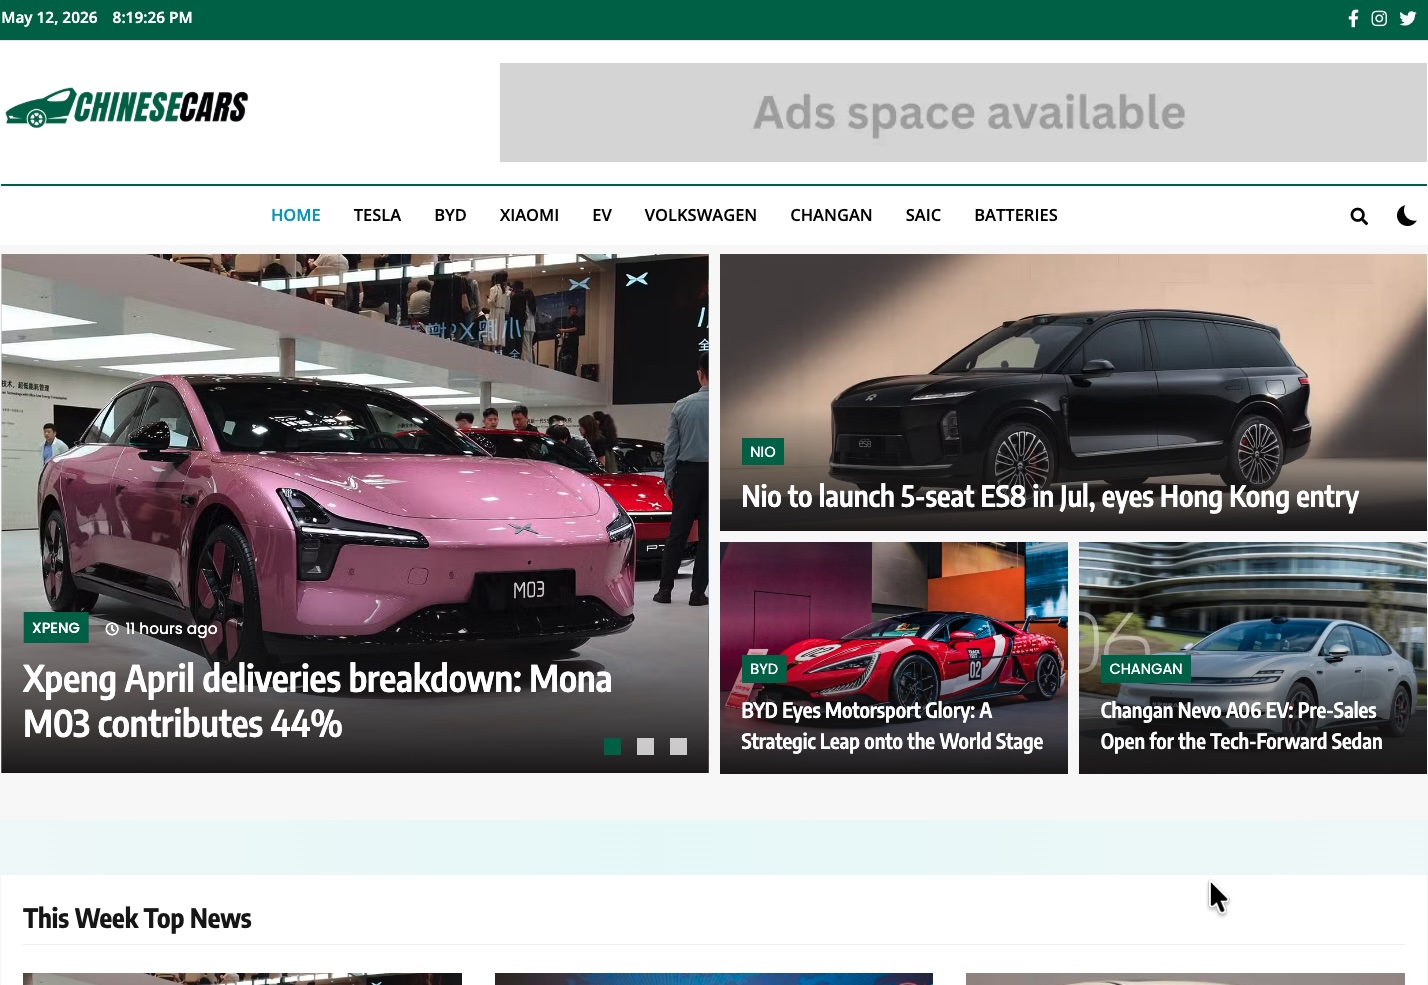Click the XPENG category tag
Screen dimensions: 1428x985
tap(56, 628)
